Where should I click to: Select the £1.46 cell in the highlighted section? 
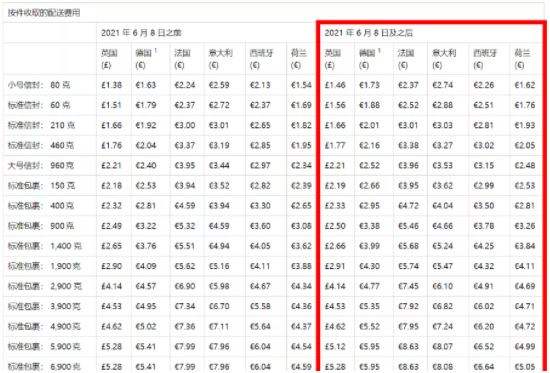[335, 85]
